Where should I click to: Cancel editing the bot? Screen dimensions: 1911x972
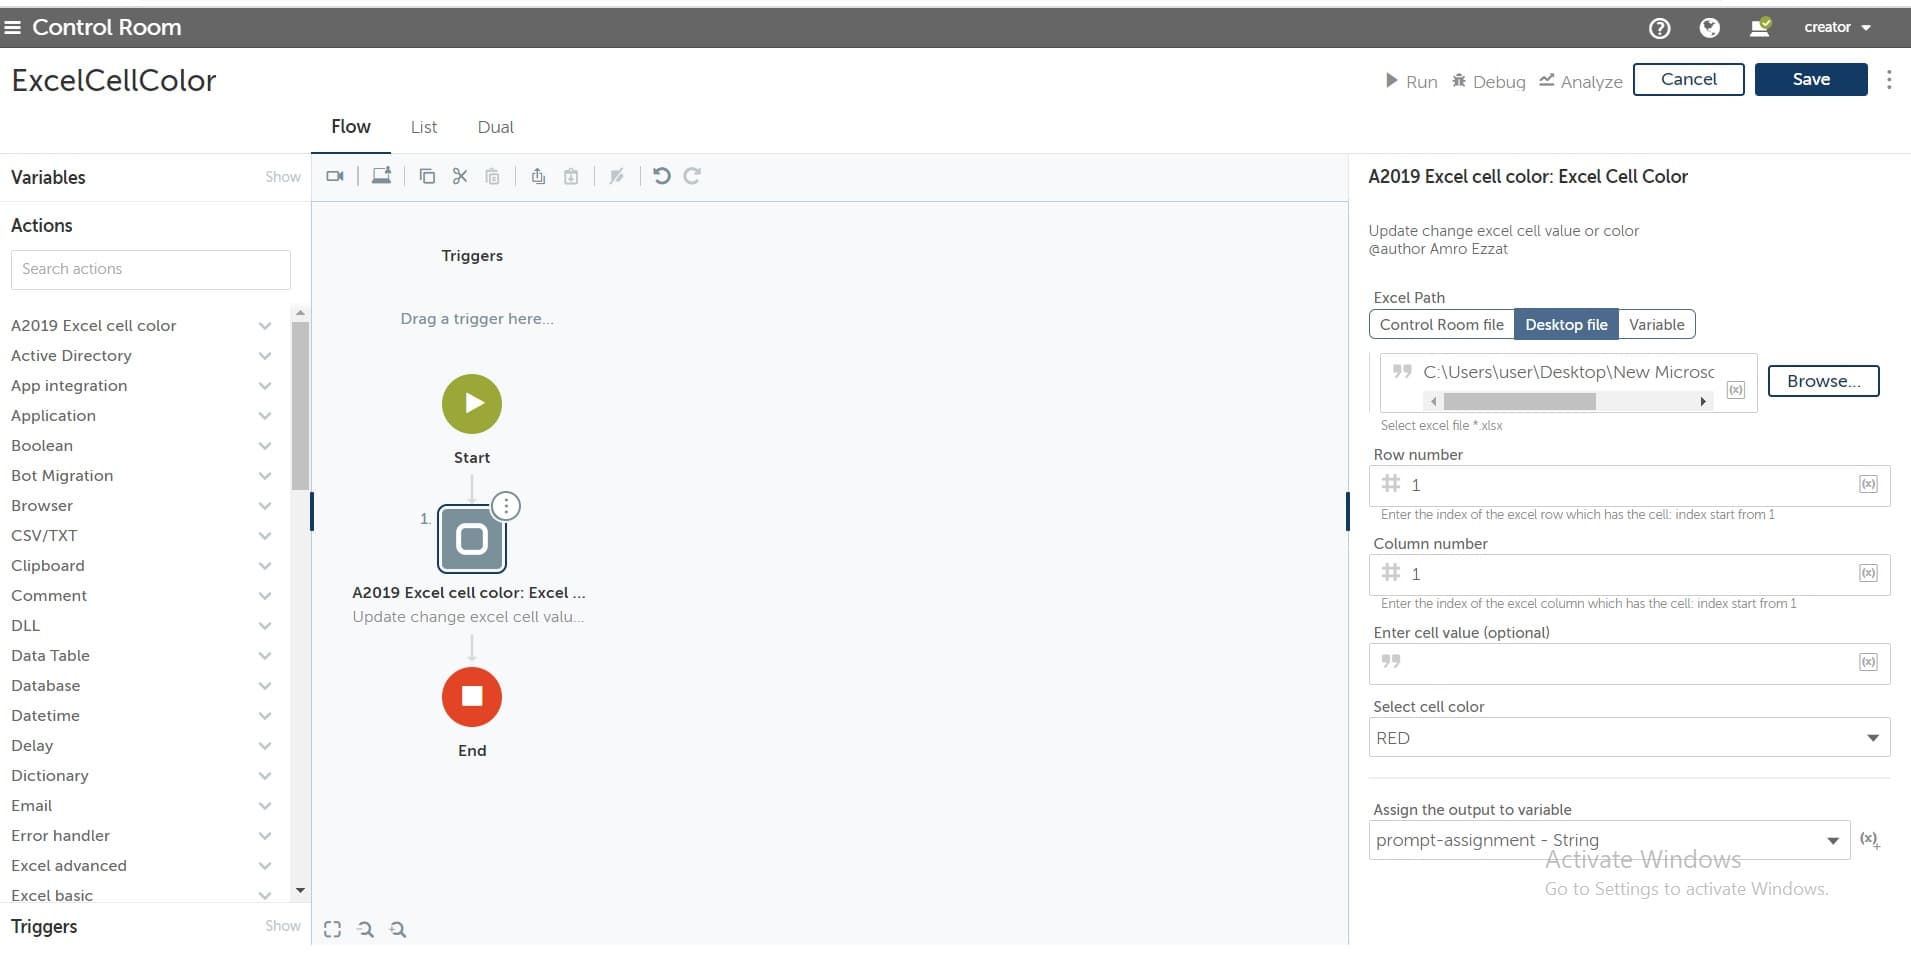click(x=1688, y=79)
